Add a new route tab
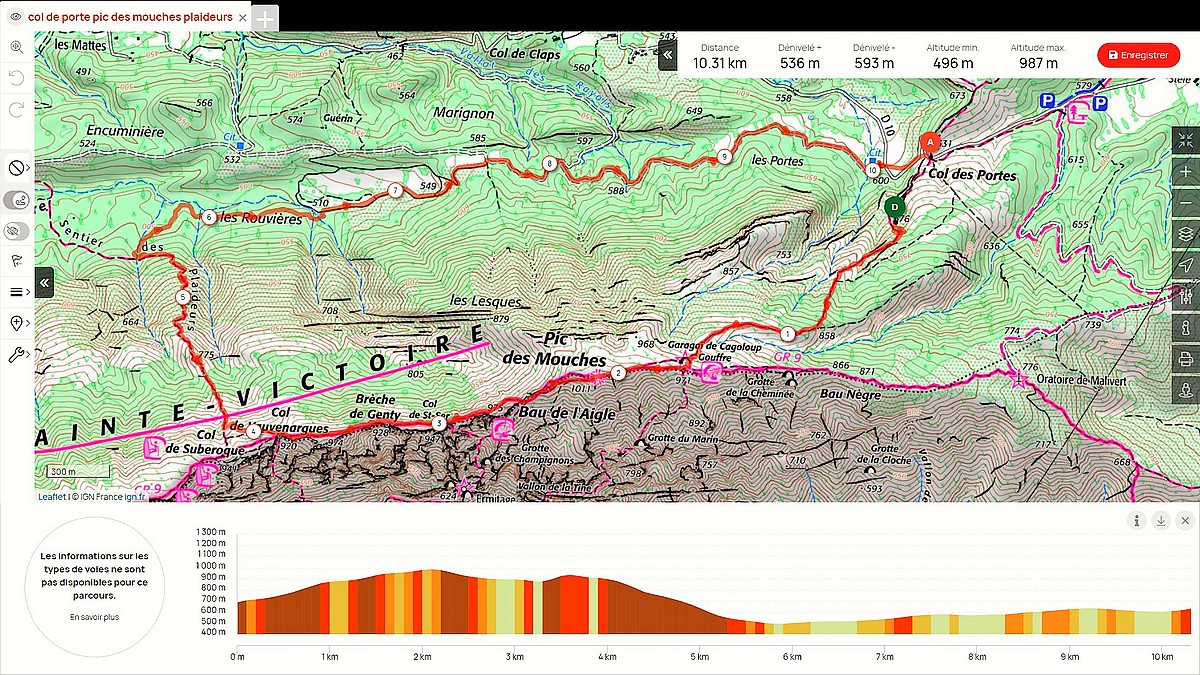The height and width of the screenshot is (675, 1200). pyautogui.click(x=264, y=18)
